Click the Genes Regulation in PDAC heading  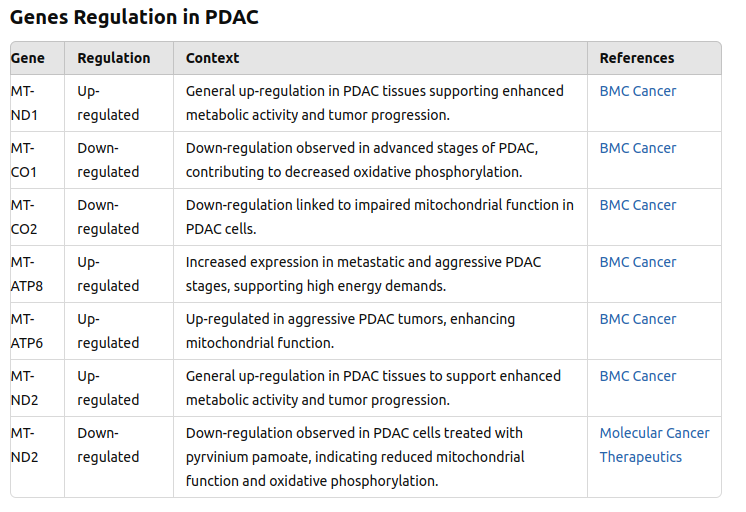click(135, 18)
